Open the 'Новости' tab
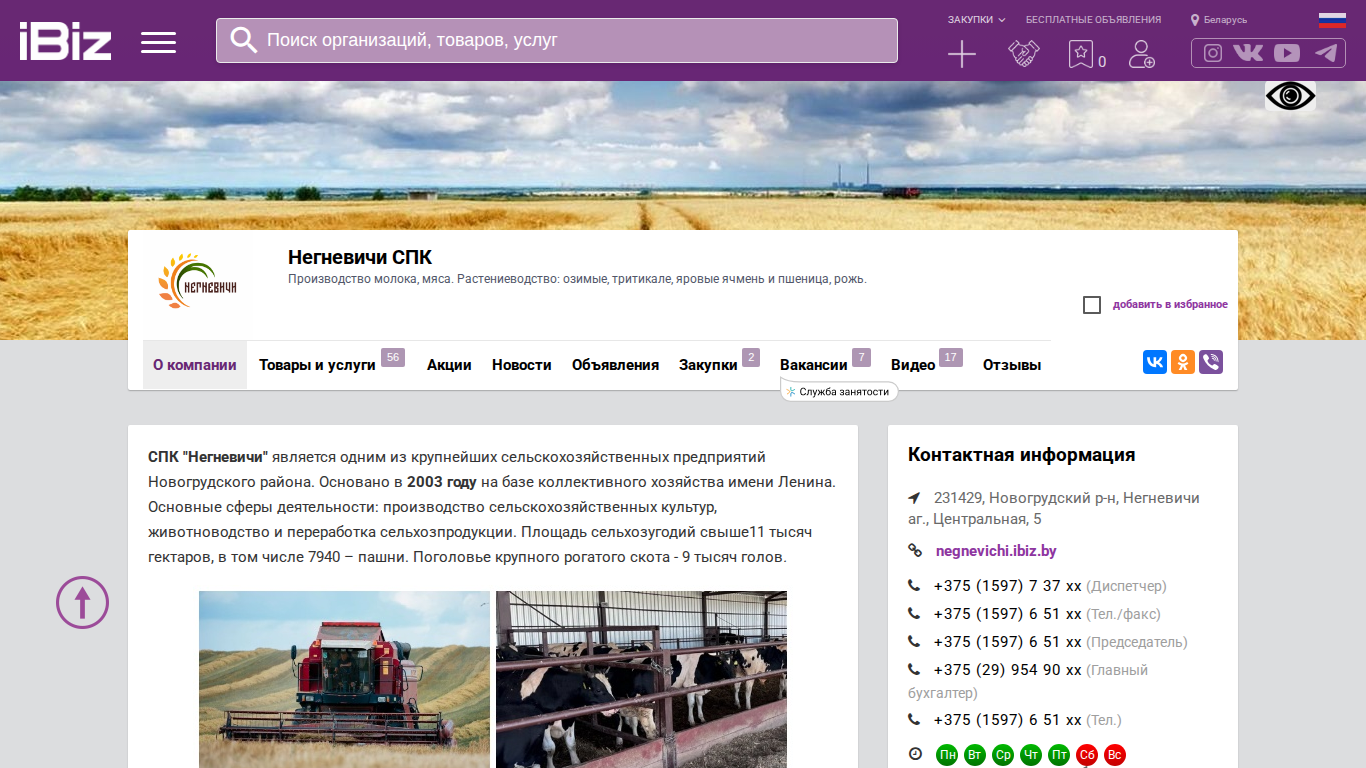This screenshot has height=768, width=1366. pos(522,365)
